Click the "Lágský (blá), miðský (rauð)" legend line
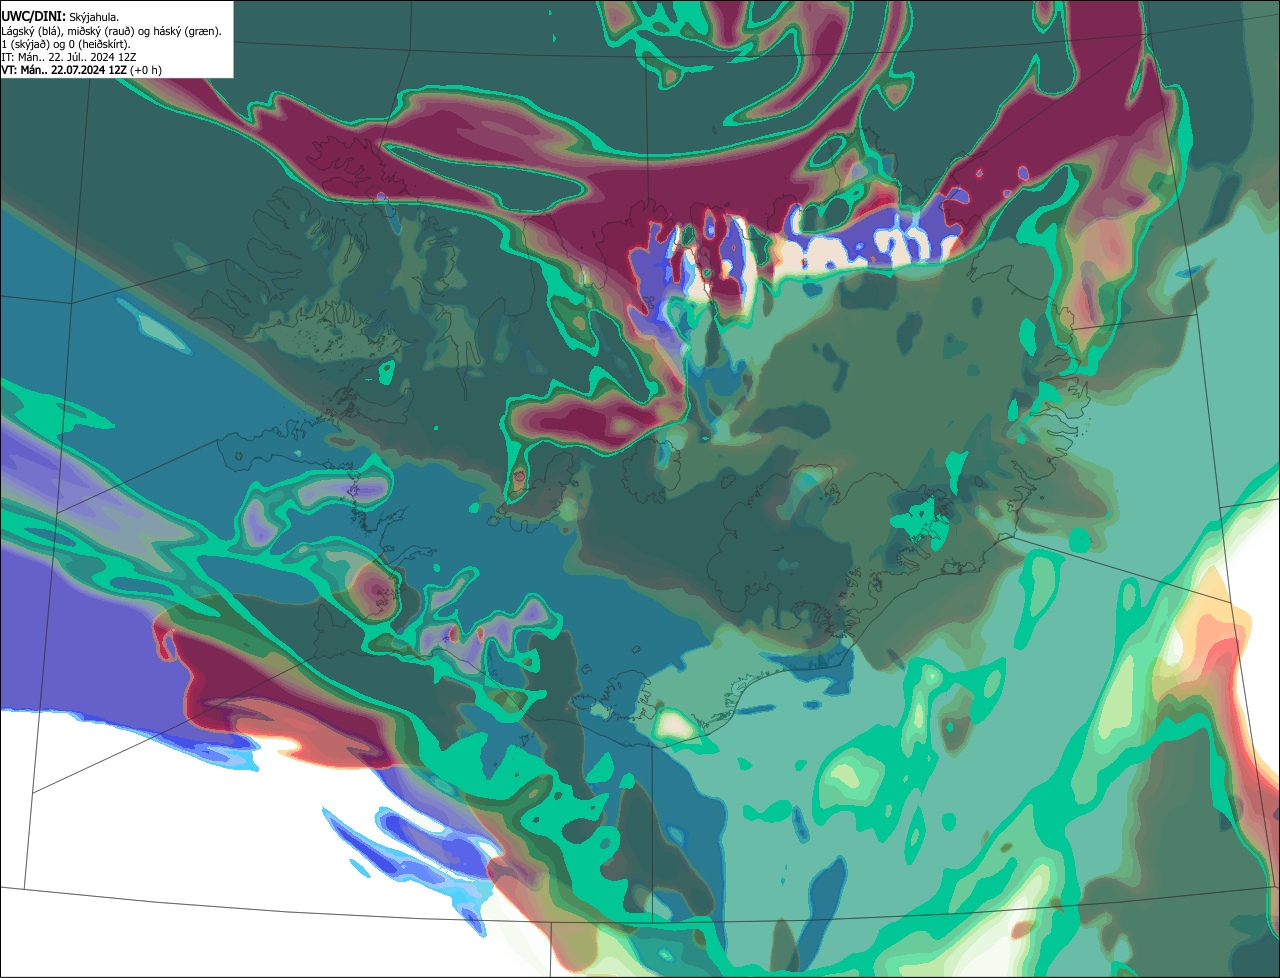The image size is (1280, 978). tap(111, 31)
